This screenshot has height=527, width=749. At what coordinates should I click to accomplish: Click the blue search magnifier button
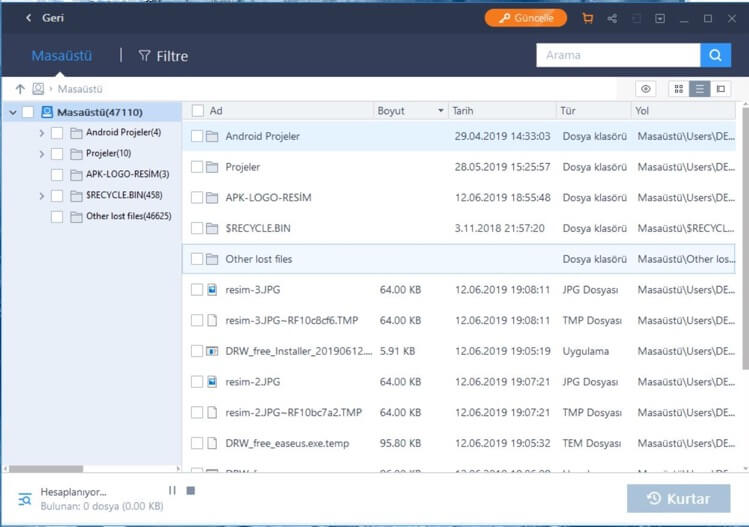pyautogui.click(x=715, y=55)
